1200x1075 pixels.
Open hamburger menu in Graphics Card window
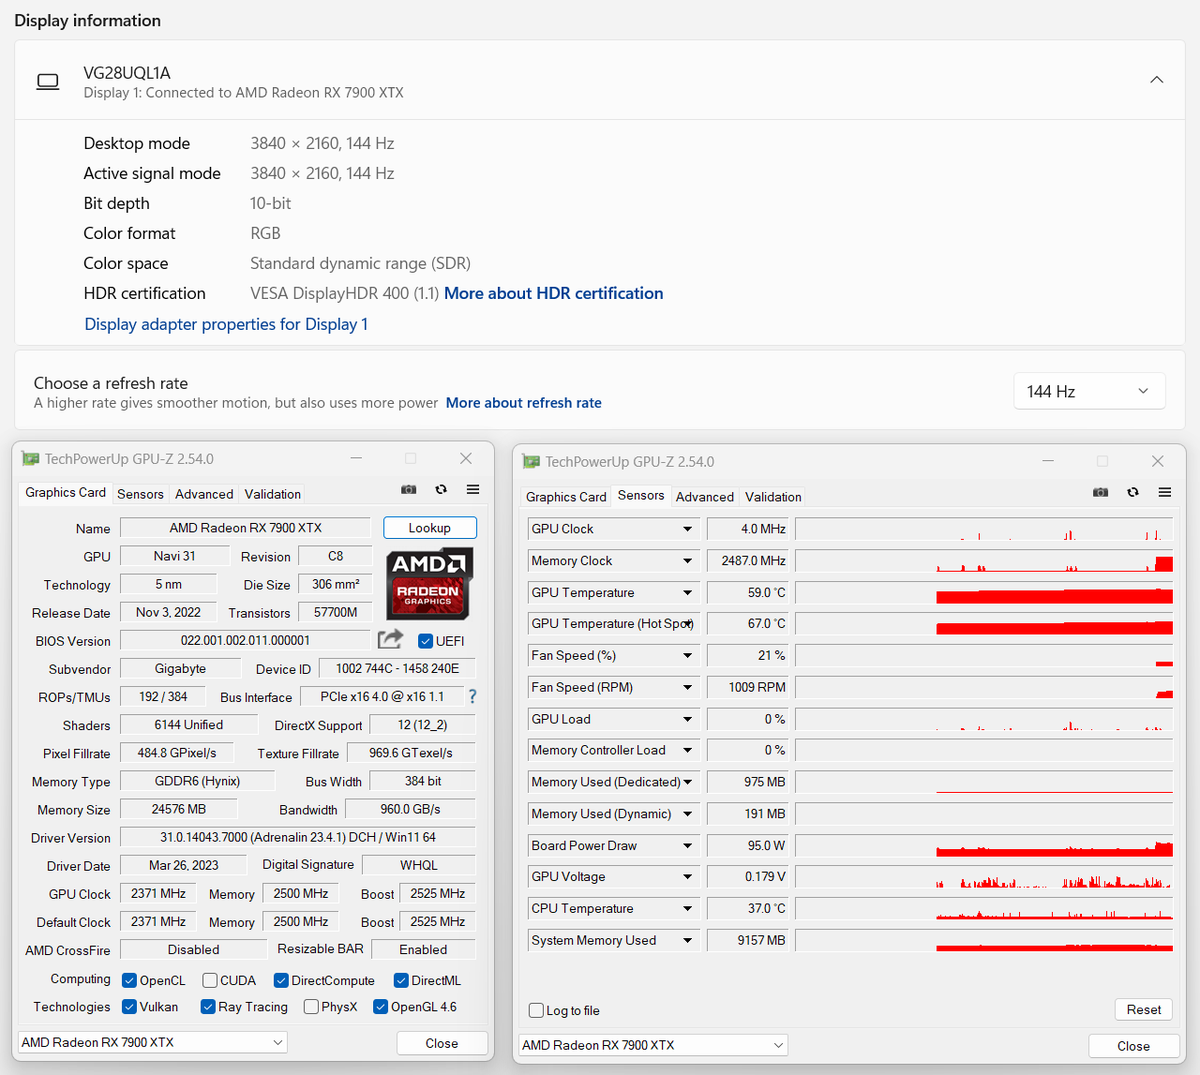point(473,489)
